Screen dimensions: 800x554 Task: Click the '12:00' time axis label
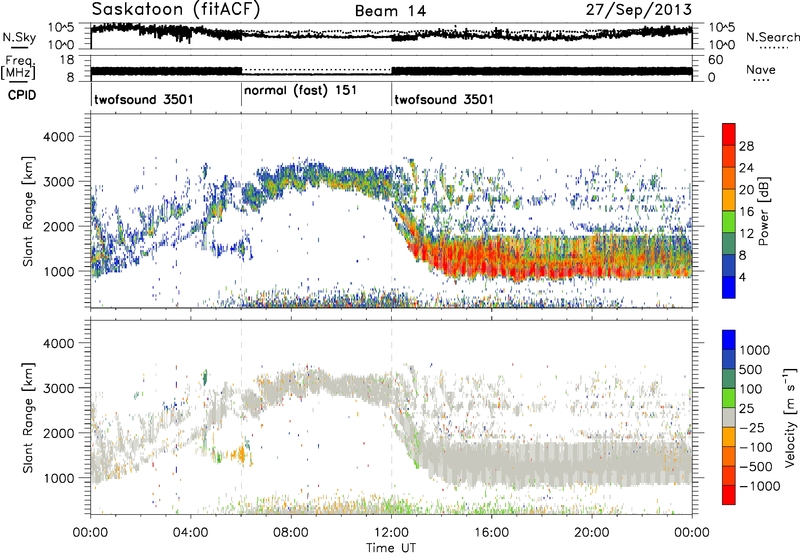pos(391,533)
